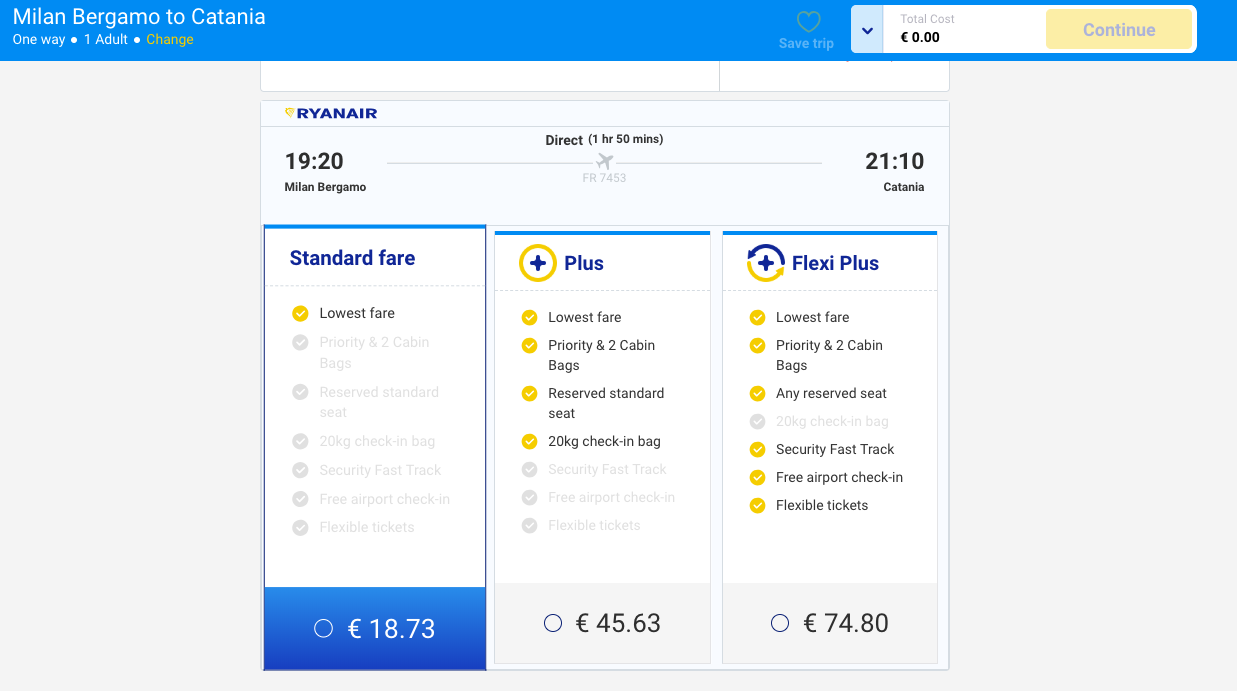Click the Continue button

click(x=1118, y=30)
